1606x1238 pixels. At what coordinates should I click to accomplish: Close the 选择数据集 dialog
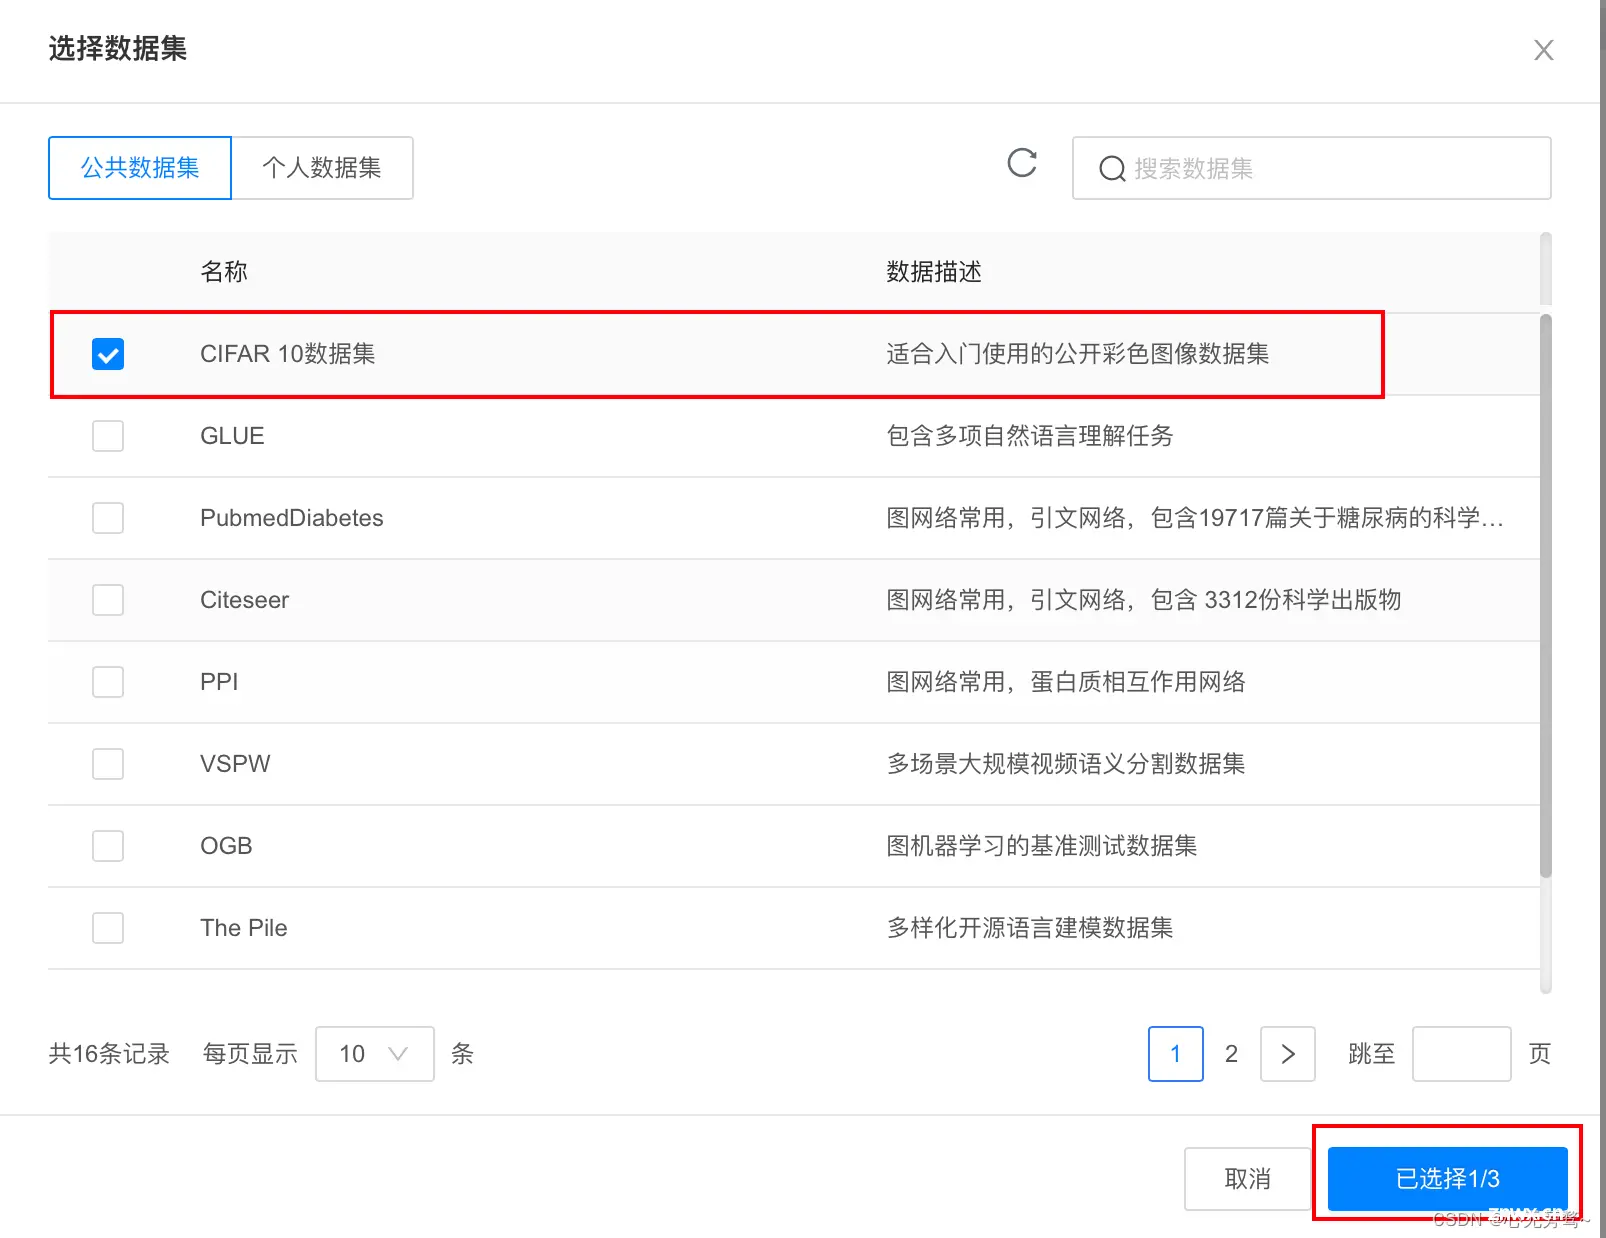[1543, 50]
